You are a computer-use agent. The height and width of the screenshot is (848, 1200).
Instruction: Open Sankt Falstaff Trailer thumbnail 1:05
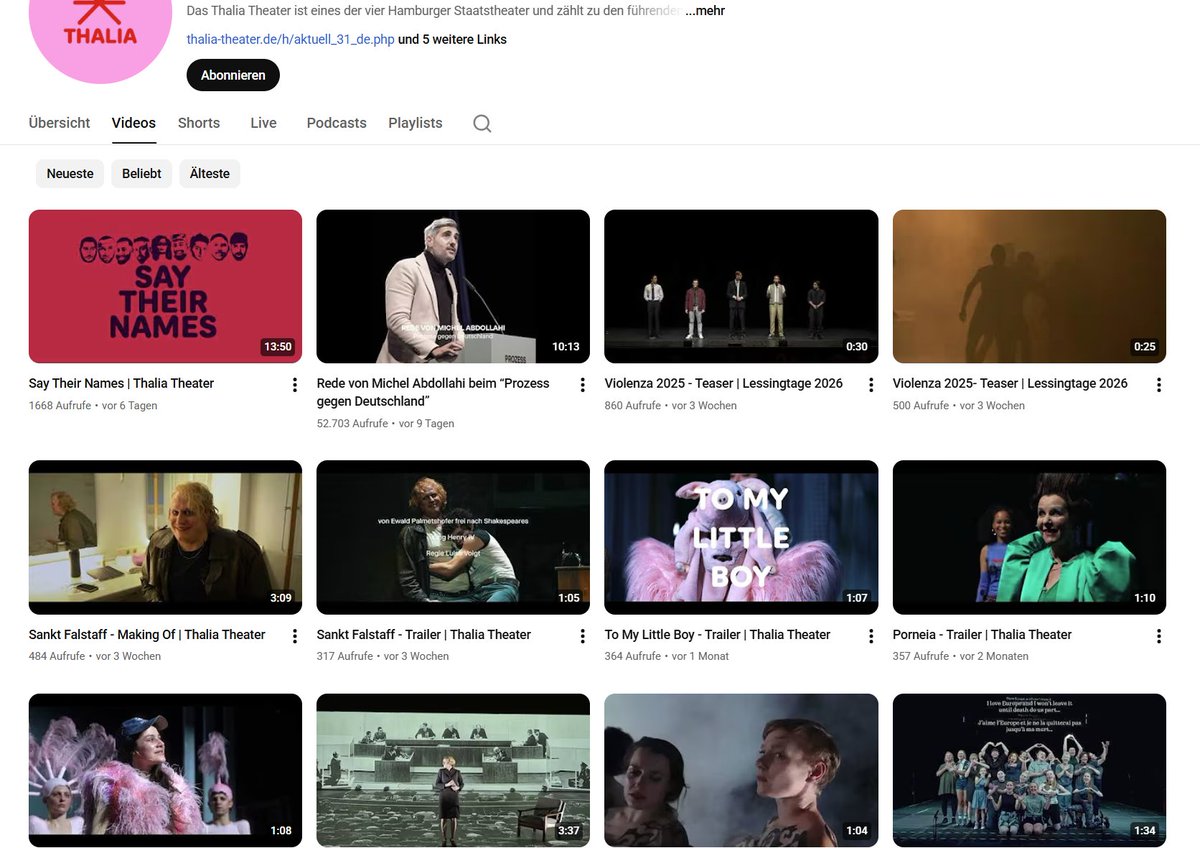(x=453, y=537)
